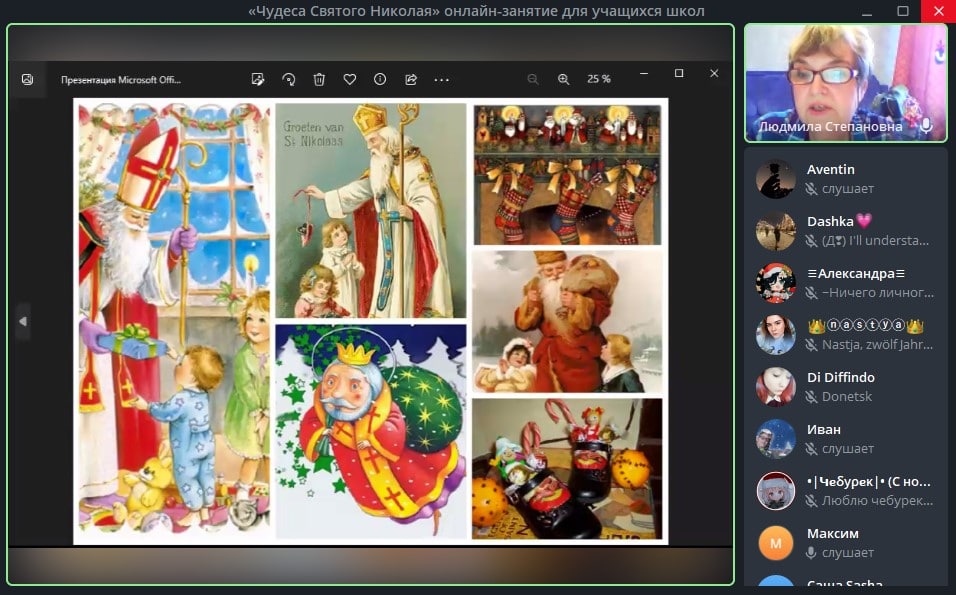Open the three-dots more options menu

point(441,79)
